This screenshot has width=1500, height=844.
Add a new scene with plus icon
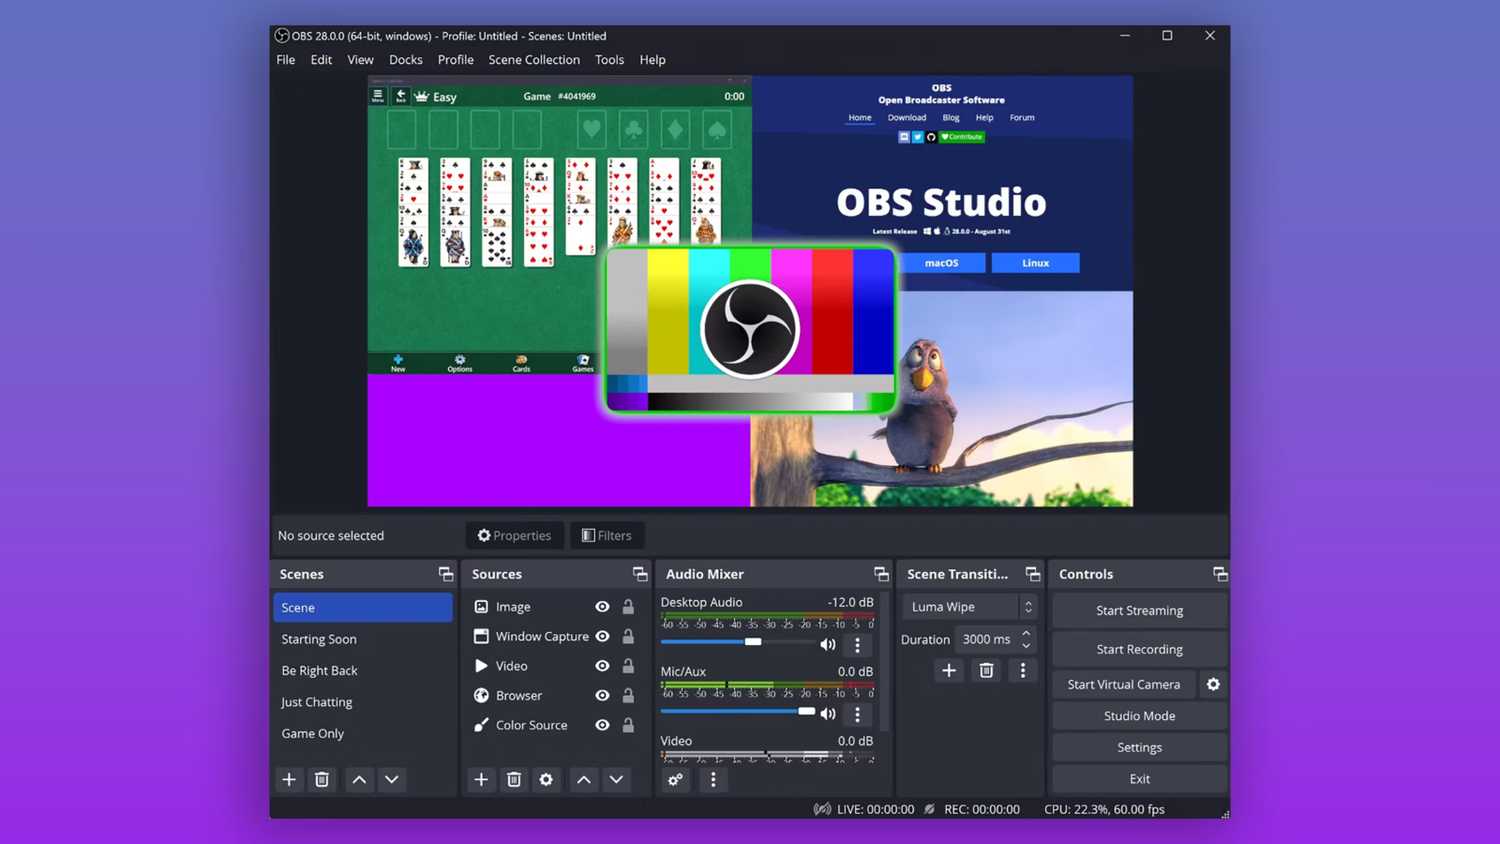pyautogui.click(x=289, y=779)
